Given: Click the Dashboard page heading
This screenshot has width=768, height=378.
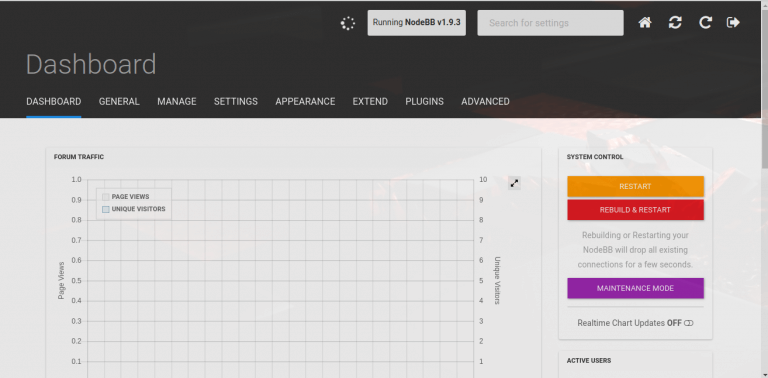Looking at the screenshot, I should click(x=91, y=64).
